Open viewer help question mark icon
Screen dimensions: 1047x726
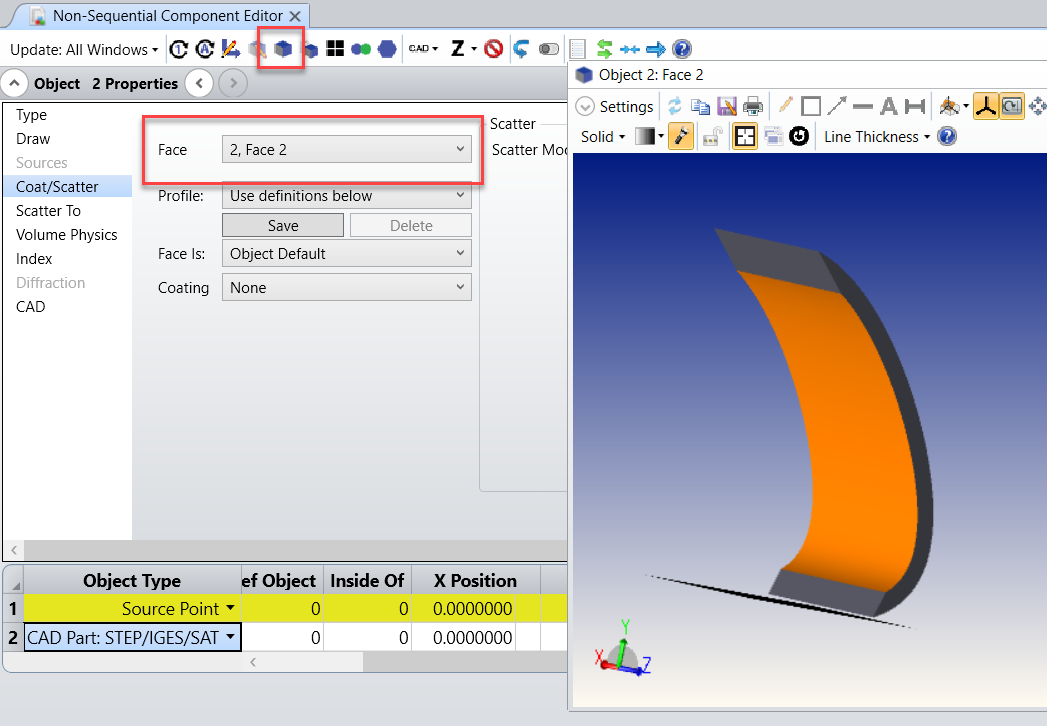[x=947, y=136]
